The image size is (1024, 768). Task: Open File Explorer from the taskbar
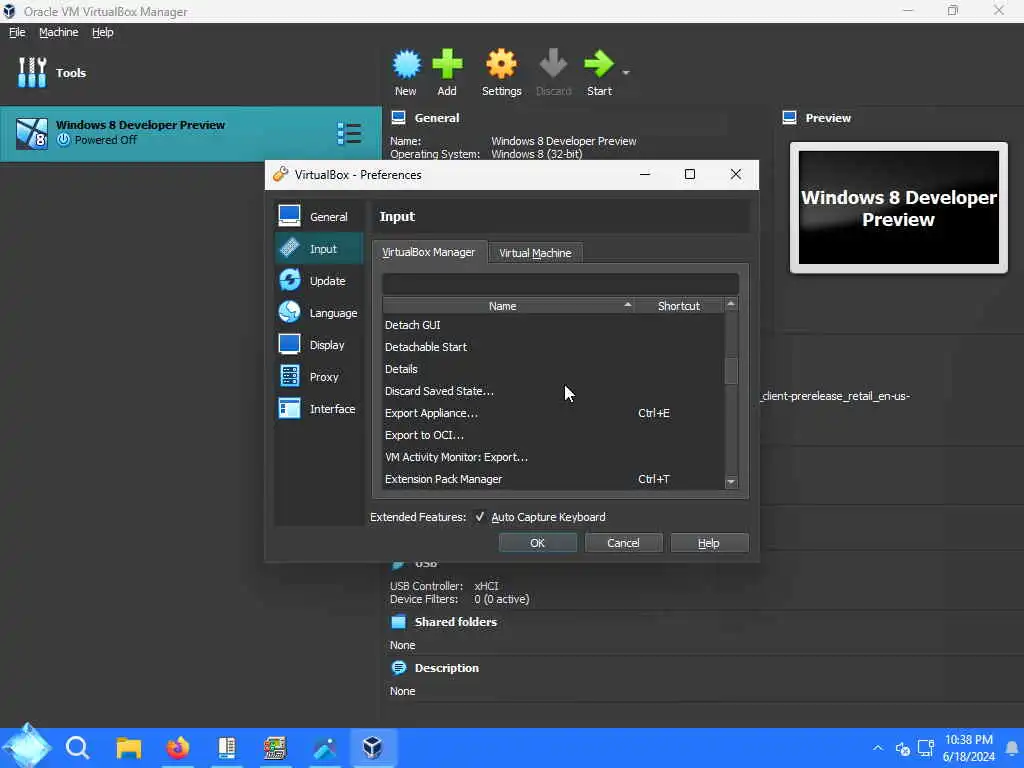pyautogui.click(x=129, y=747)
